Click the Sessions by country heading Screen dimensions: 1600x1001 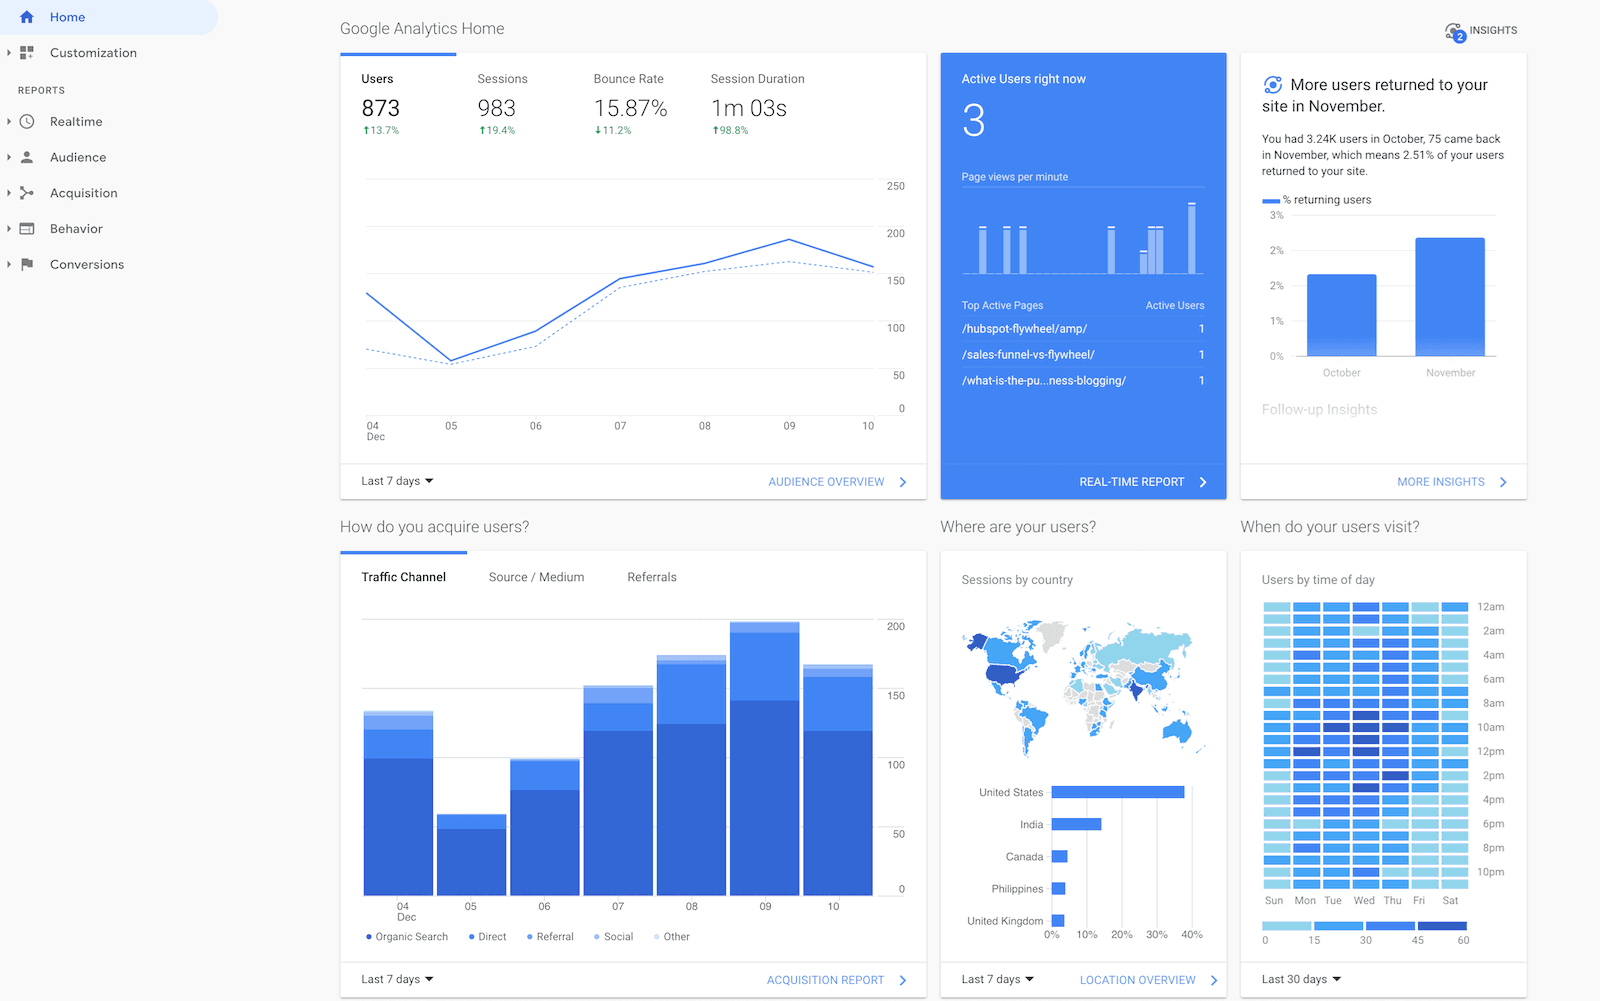(1017, 580)
